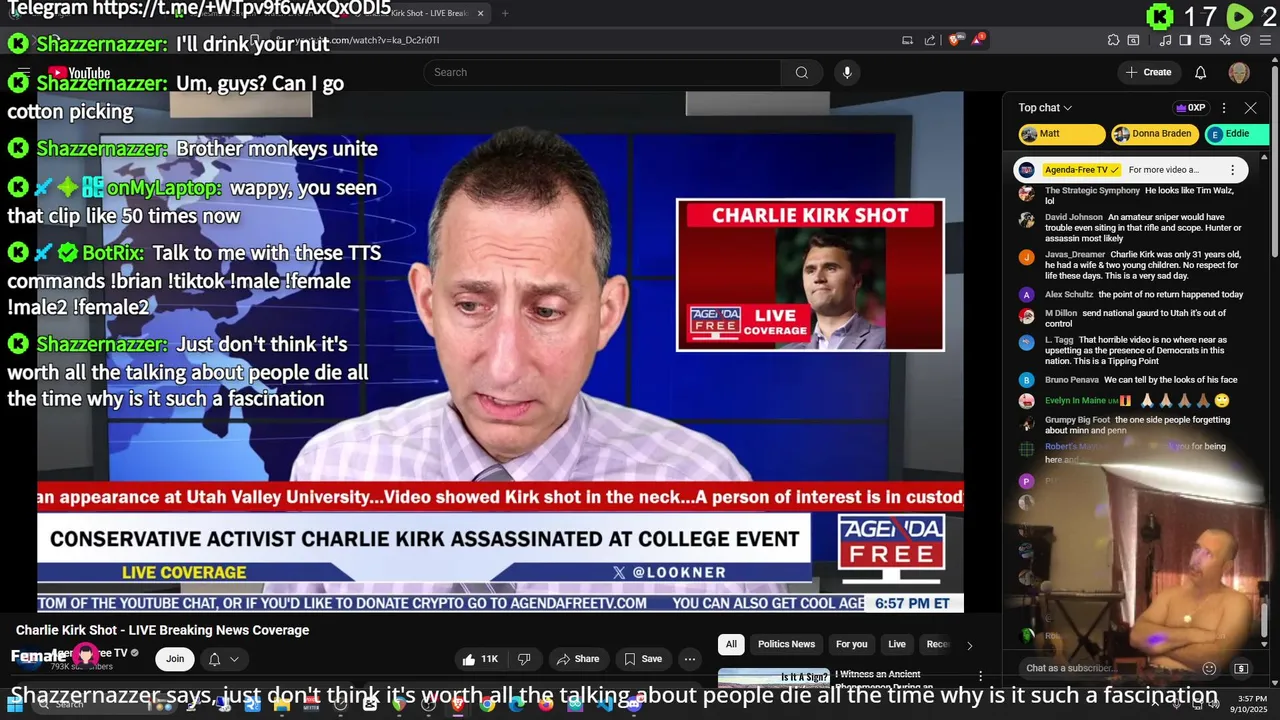The image size is (1280, 720).
Task: Click the share page icon in address bar
Action: (x=930, y=40)
